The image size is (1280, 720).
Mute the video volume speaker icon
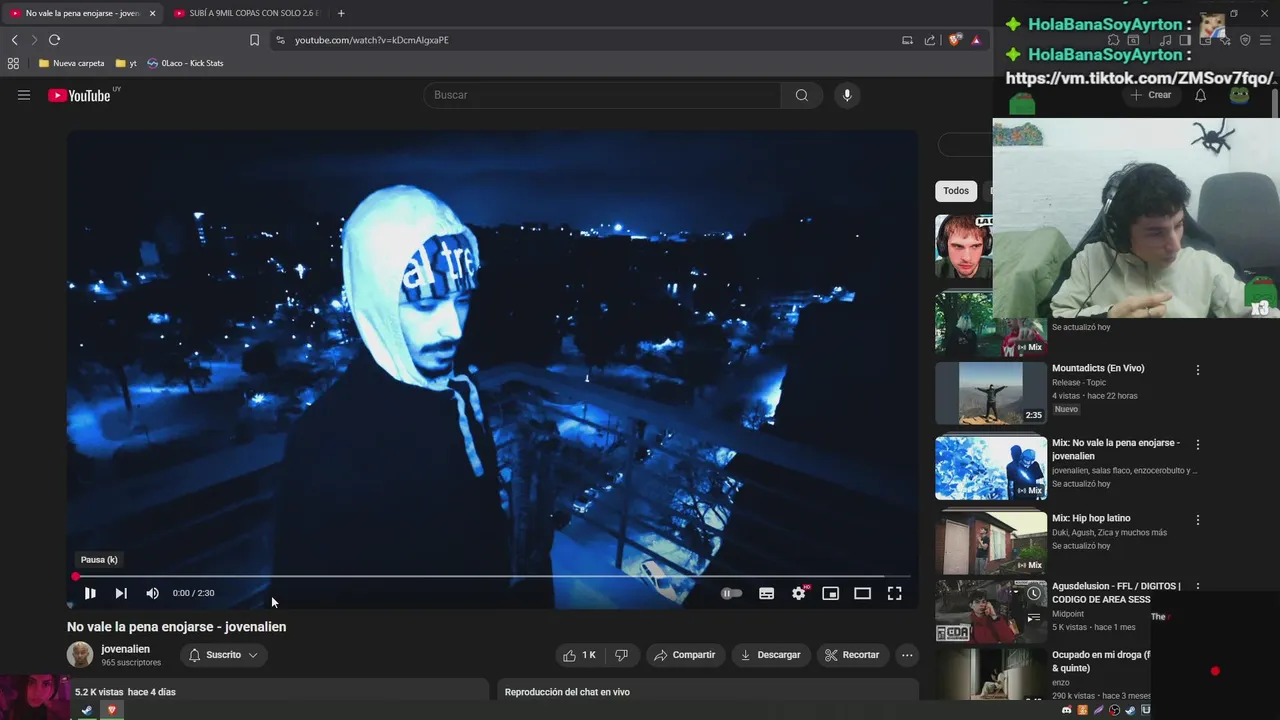(152, 593)
